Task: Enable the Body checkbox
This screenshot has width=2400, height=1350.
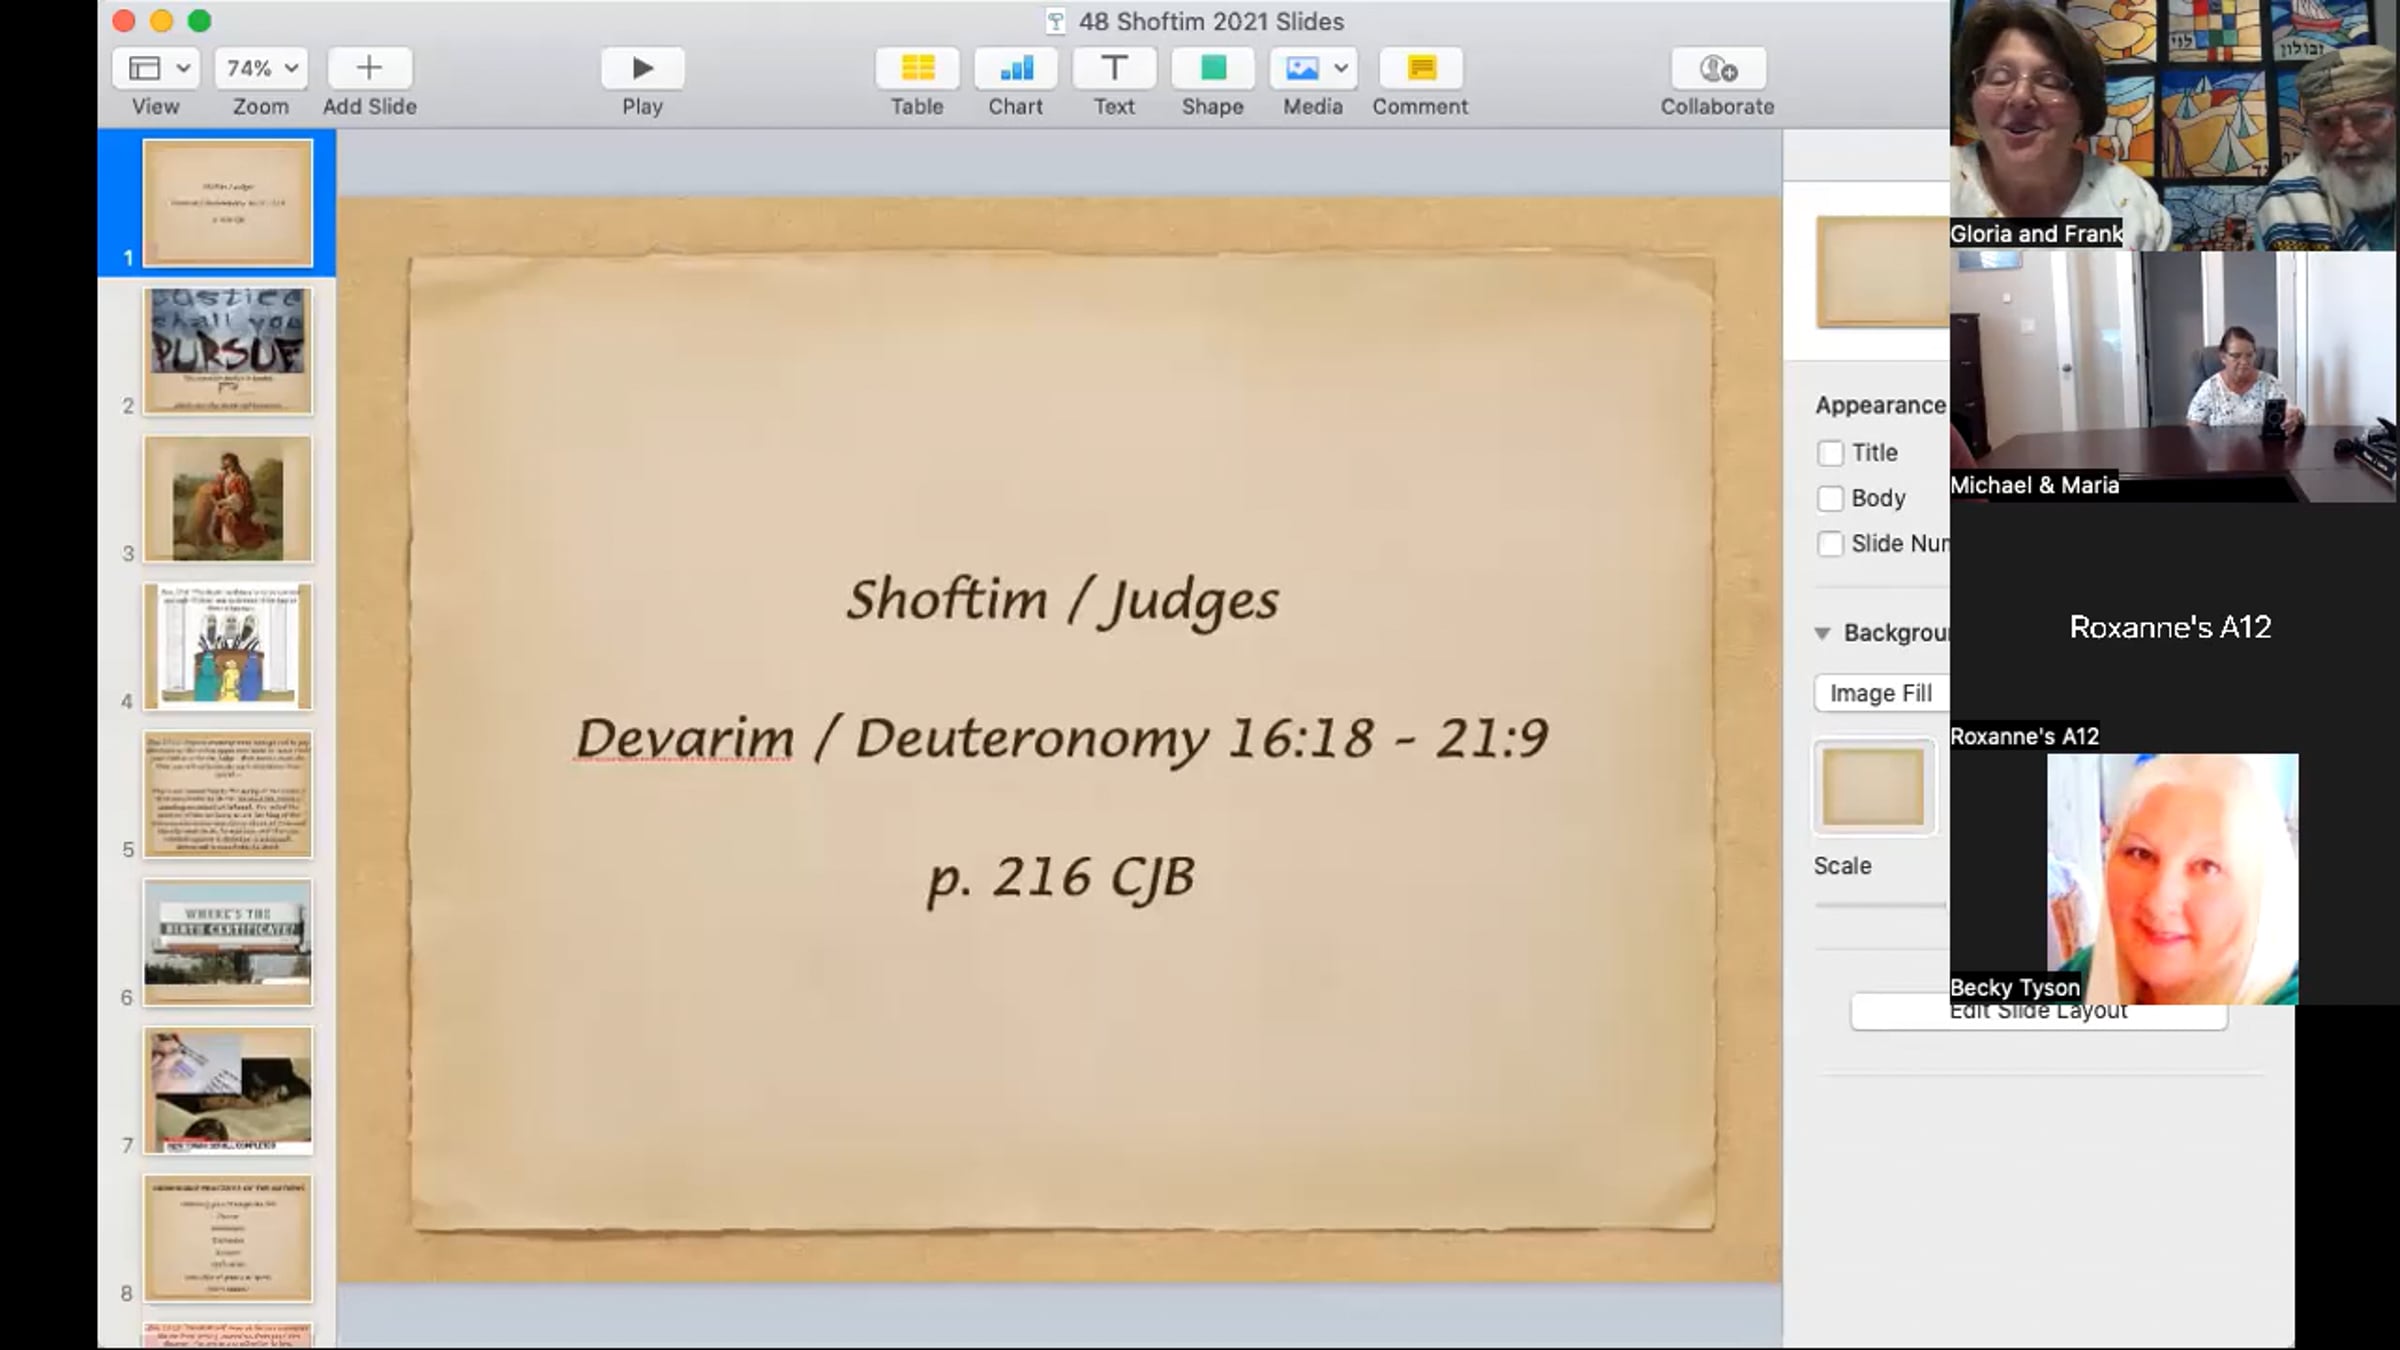Action: click(1830, 498)
